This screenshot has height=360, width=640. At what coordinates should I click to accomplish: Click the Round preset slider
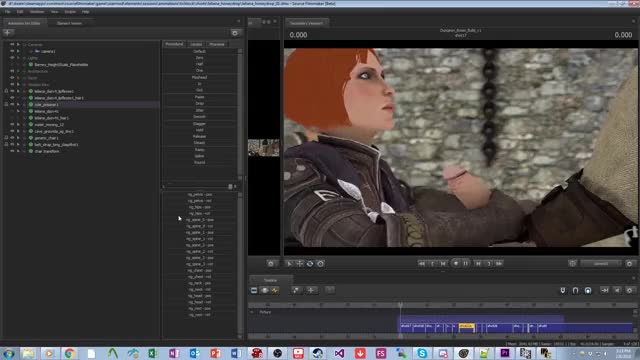pyautogui.click(x=200, y=162)
